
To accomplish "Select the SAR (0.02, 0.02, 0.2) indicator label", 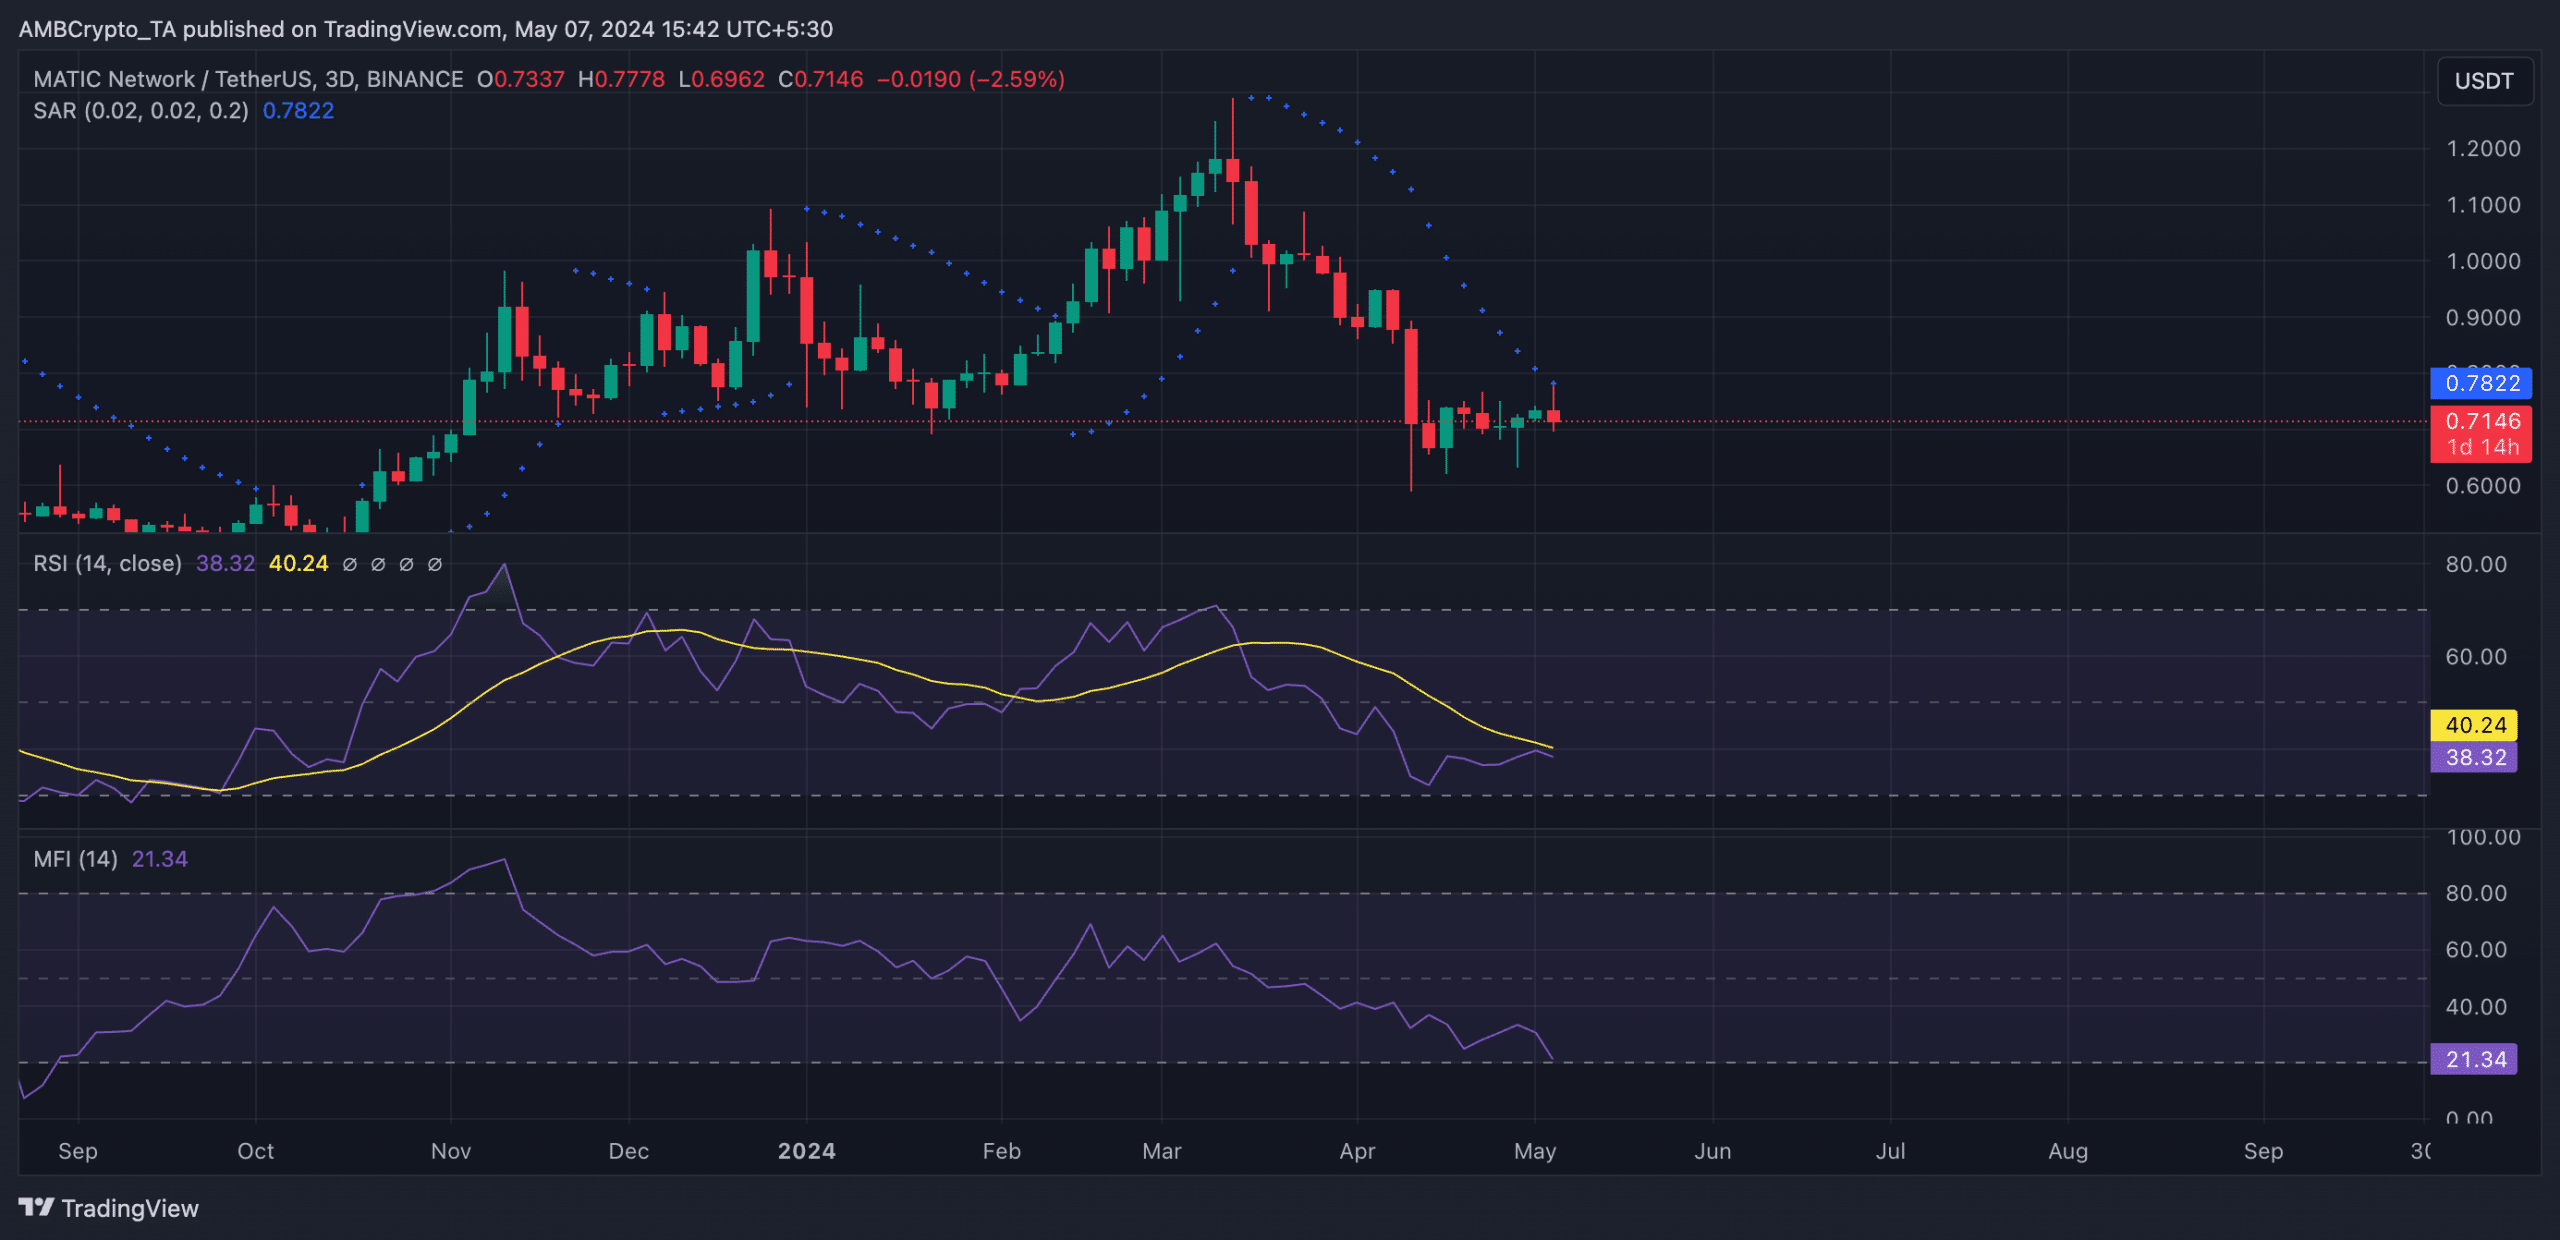I will [141, 111].
